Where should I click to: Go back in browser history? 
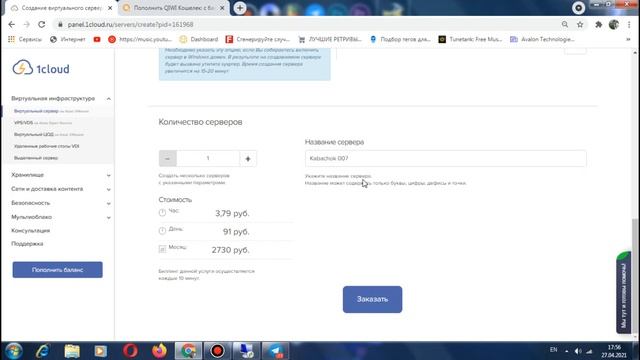click(11, 24)
